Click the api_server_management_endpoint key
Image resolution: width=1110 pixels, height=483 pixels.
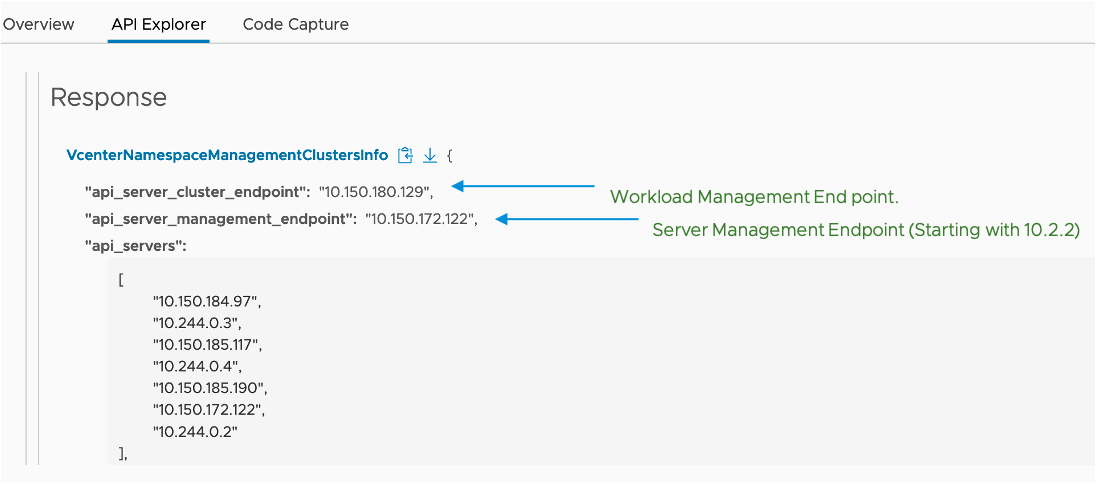pyautogui.click(x=220, y=219)
